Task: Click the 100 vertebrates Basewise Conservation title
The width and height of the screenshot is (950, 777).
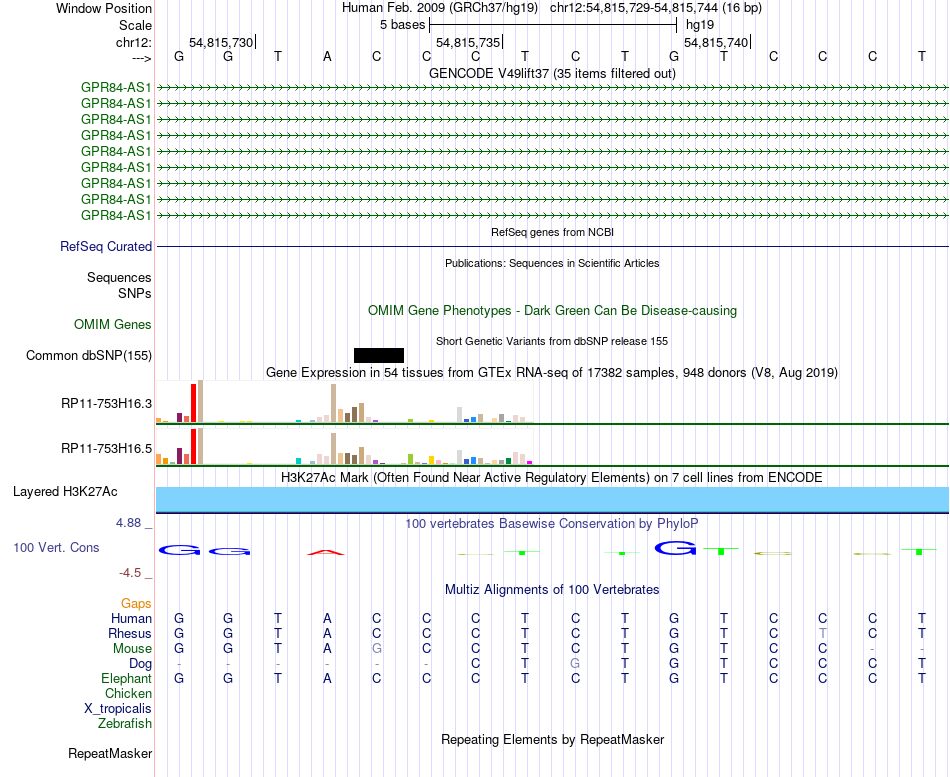Action: (552, 524)
